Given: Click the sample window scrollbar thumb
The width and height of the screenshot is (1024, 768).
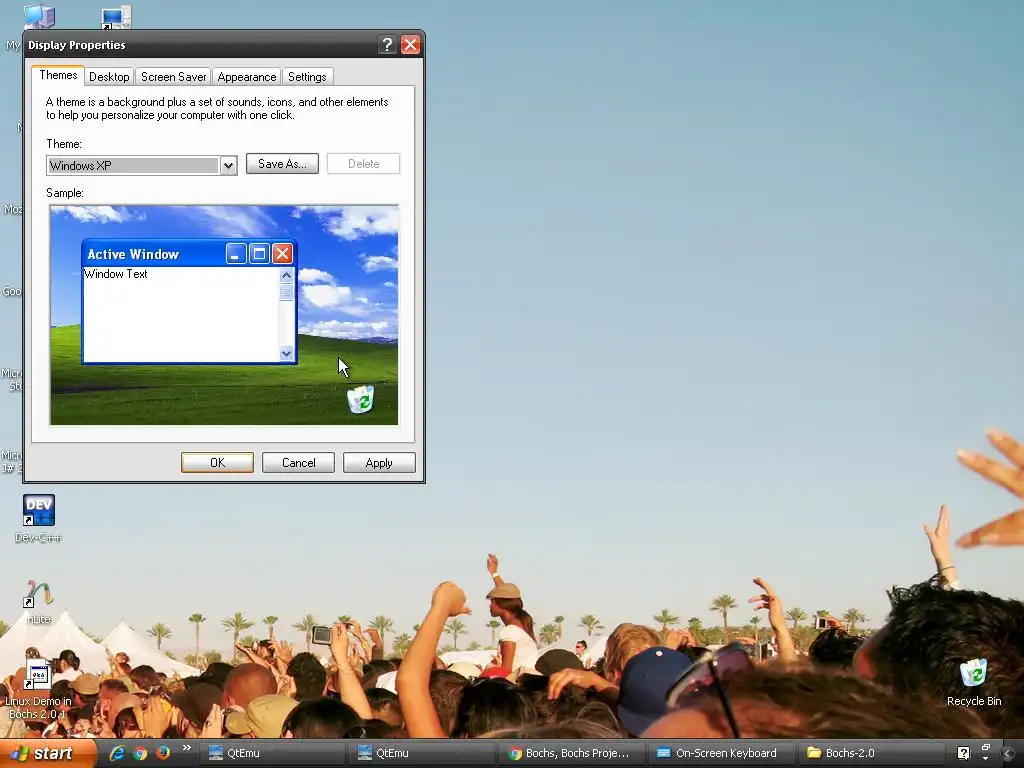Looking at the screenshot, I should pos(286,292).
